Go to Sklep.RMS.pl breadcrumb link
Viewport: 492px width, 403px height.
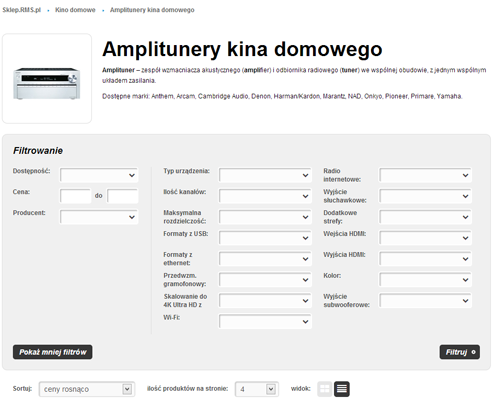coord(22,10)
